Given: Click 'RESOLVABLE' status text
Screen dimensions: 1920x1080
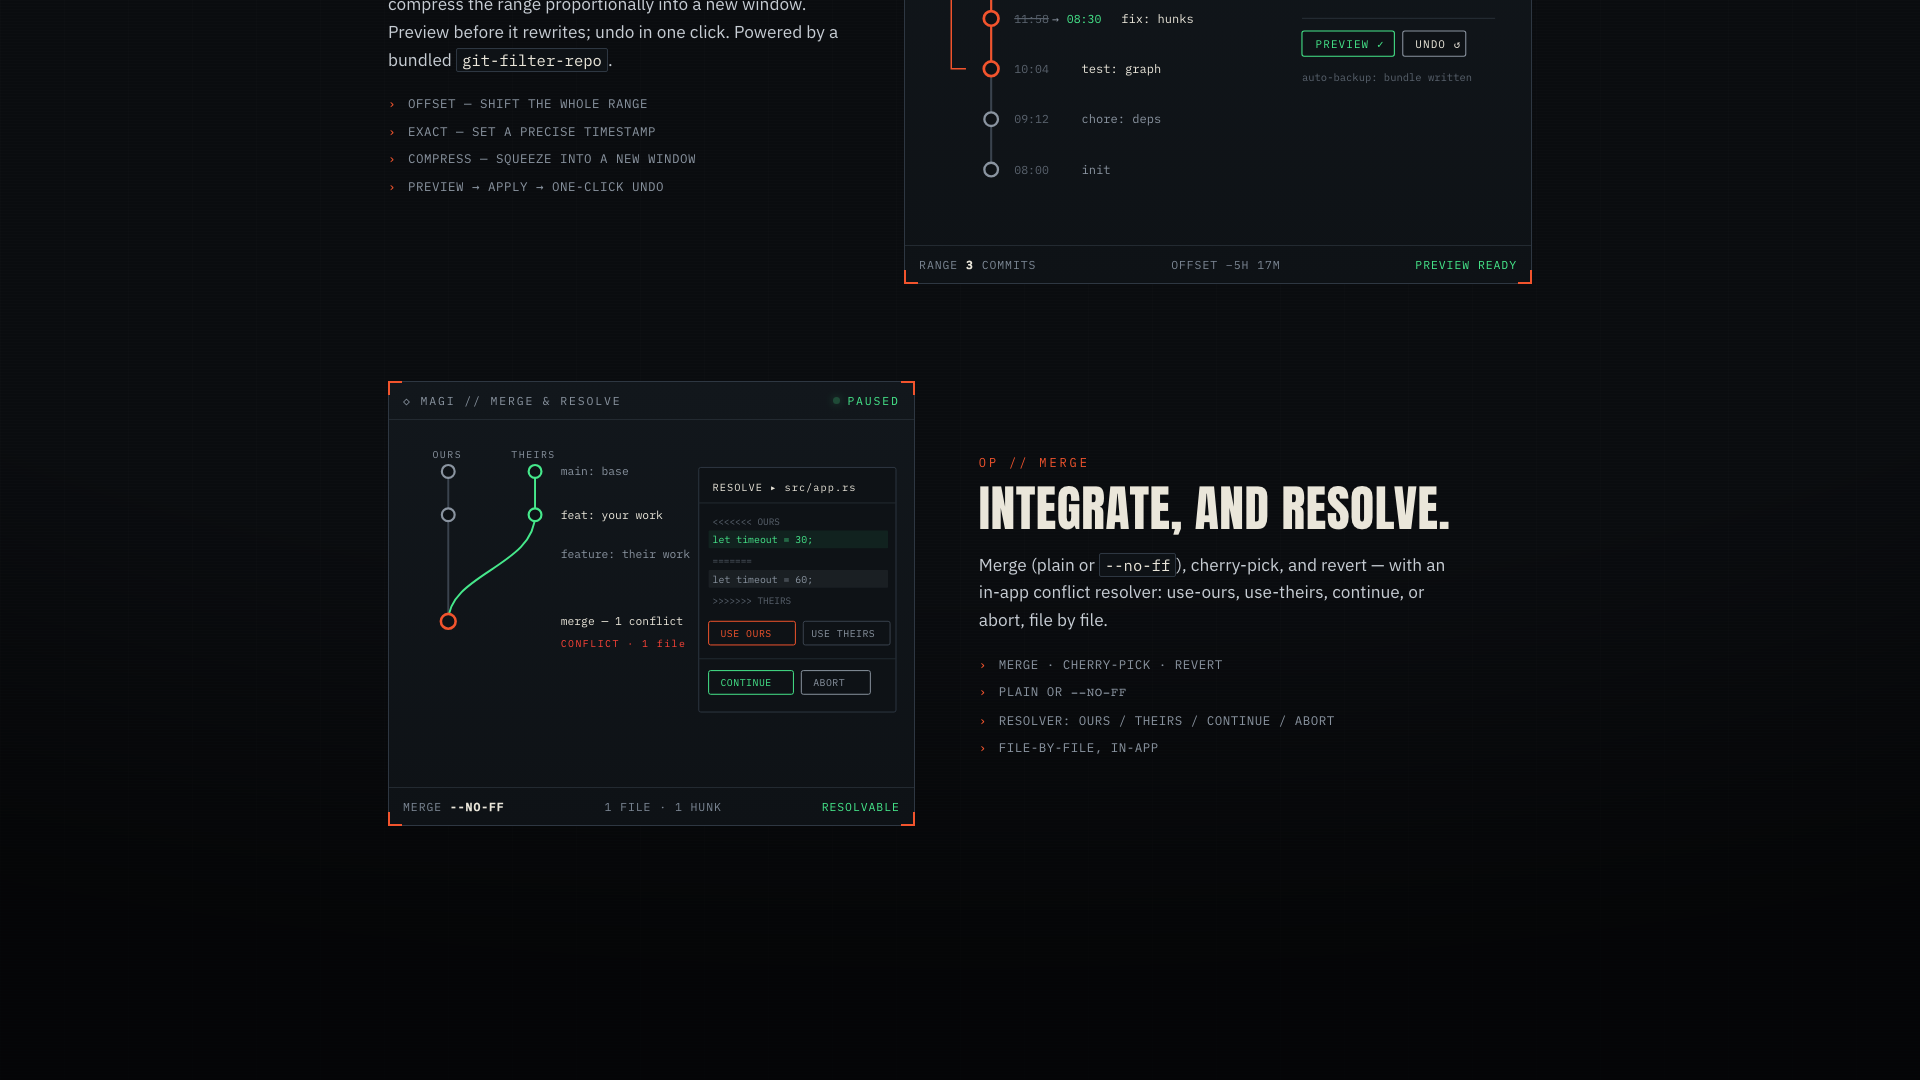Looking at the screenshot, I should click(861, 808).
